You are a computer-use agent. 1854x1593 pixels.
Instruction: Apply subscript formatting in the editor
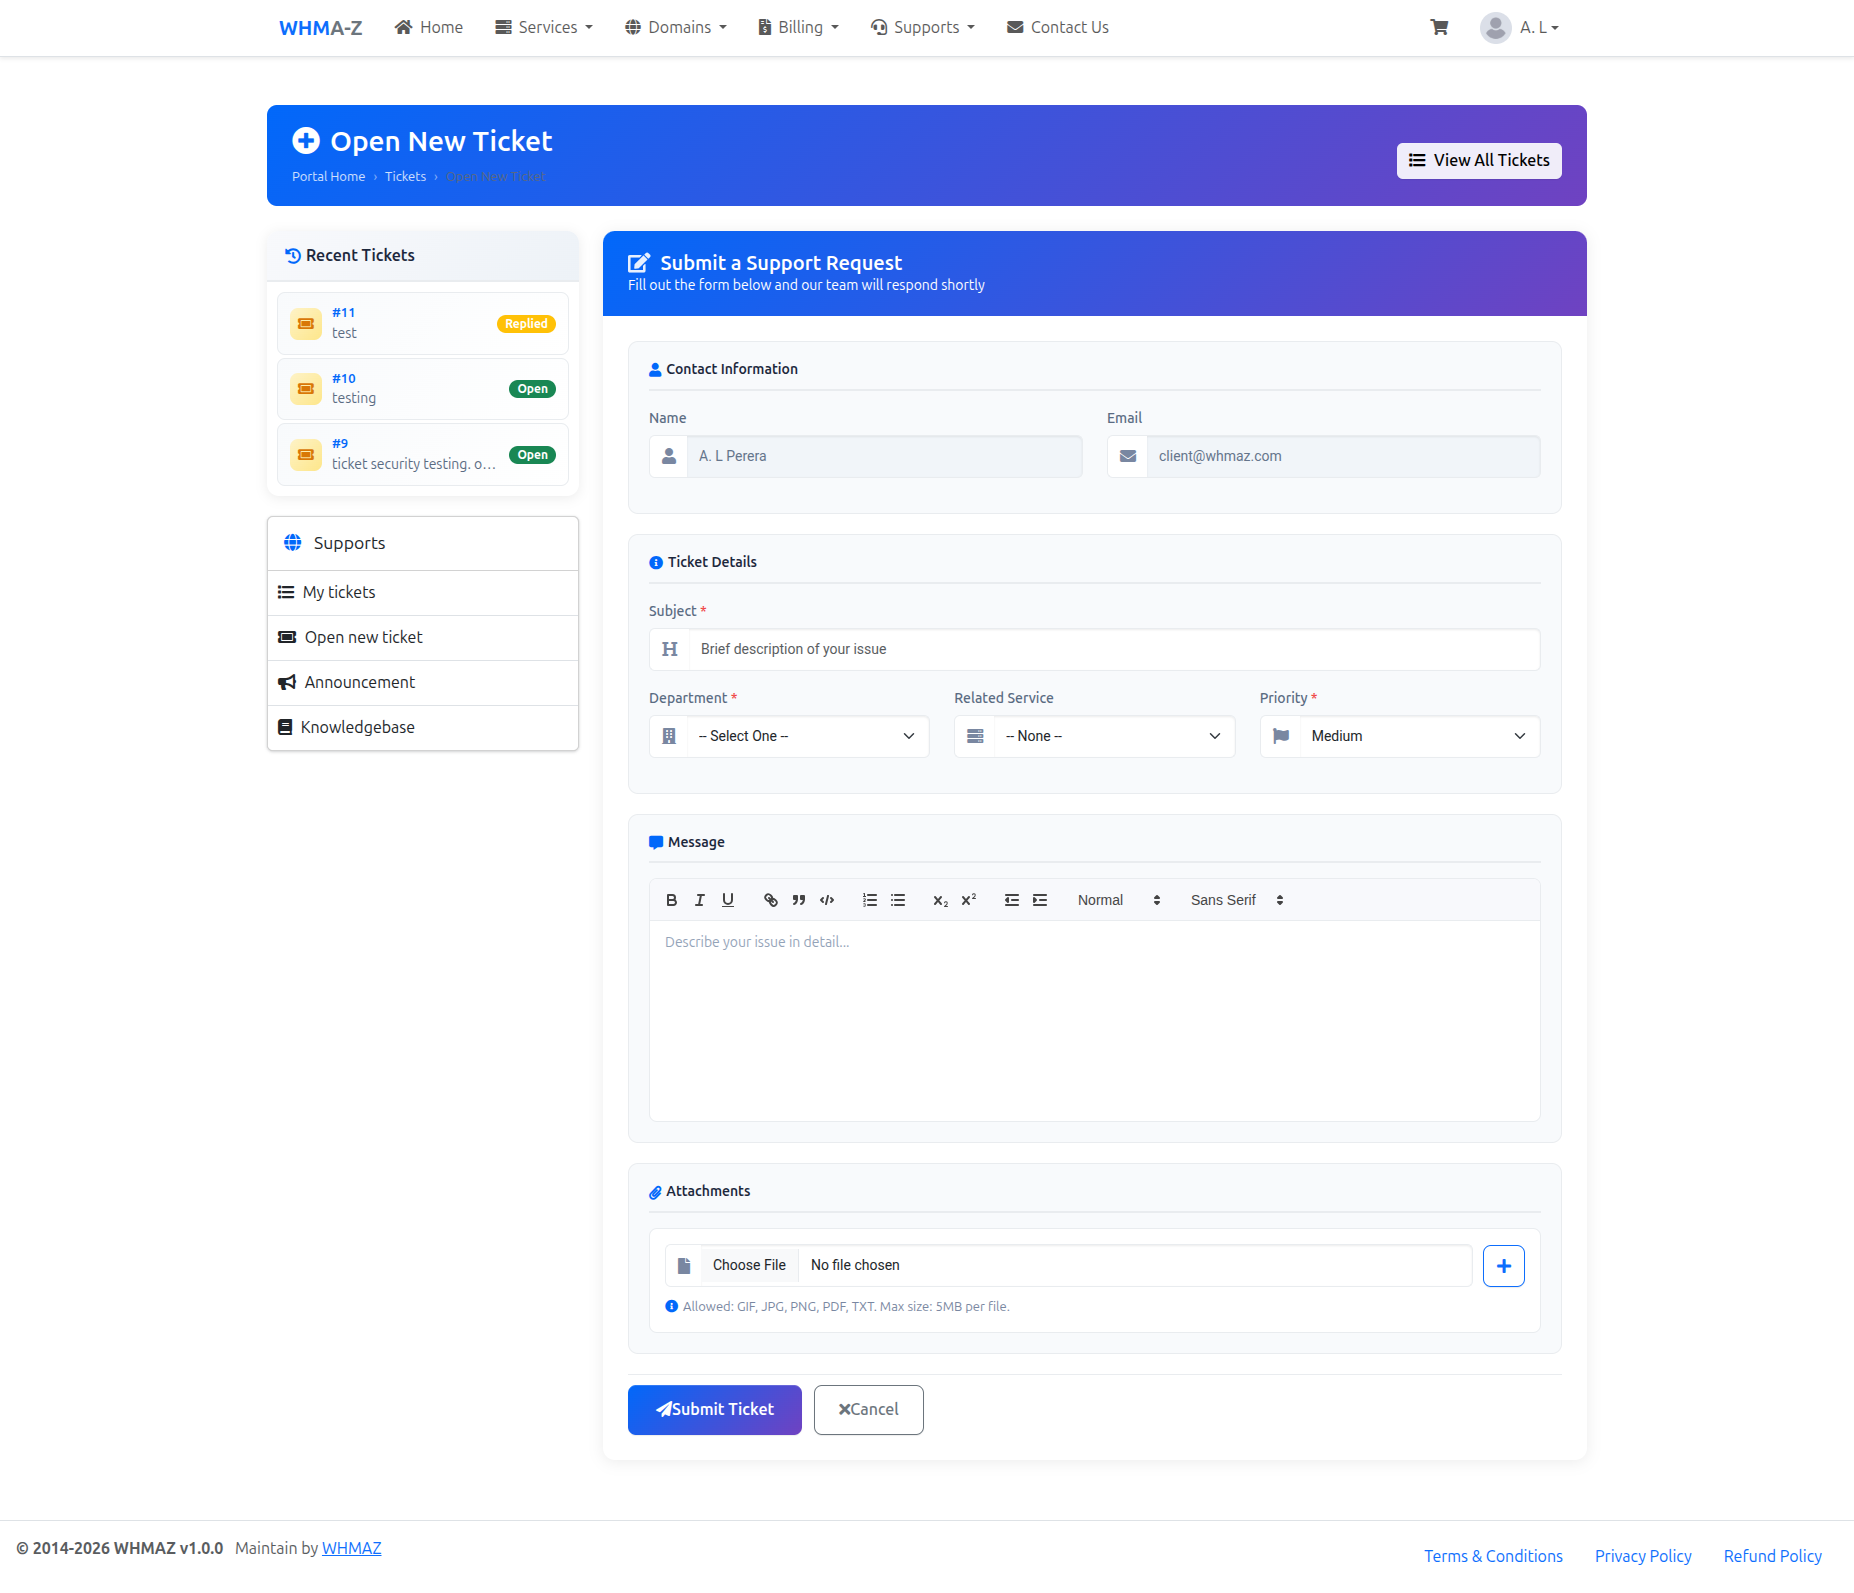point(939,899)
